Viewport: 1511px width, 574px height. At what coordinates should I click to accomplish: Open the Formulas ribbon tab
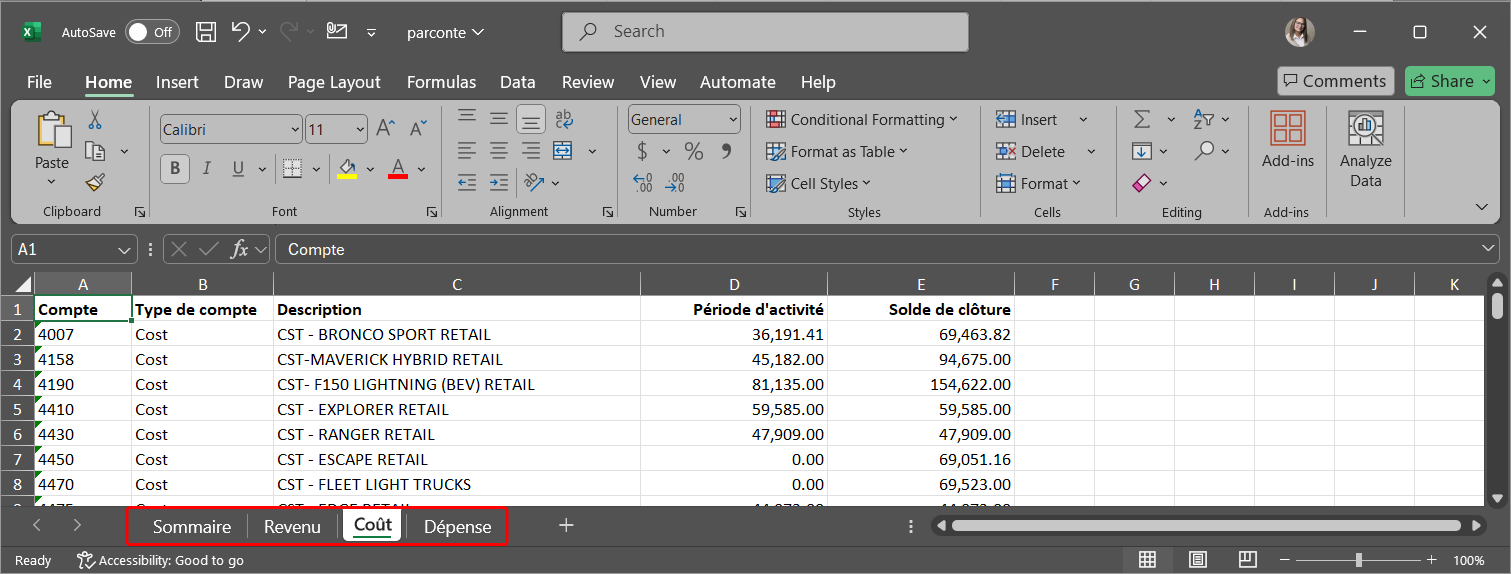click(x=441, y=82)
